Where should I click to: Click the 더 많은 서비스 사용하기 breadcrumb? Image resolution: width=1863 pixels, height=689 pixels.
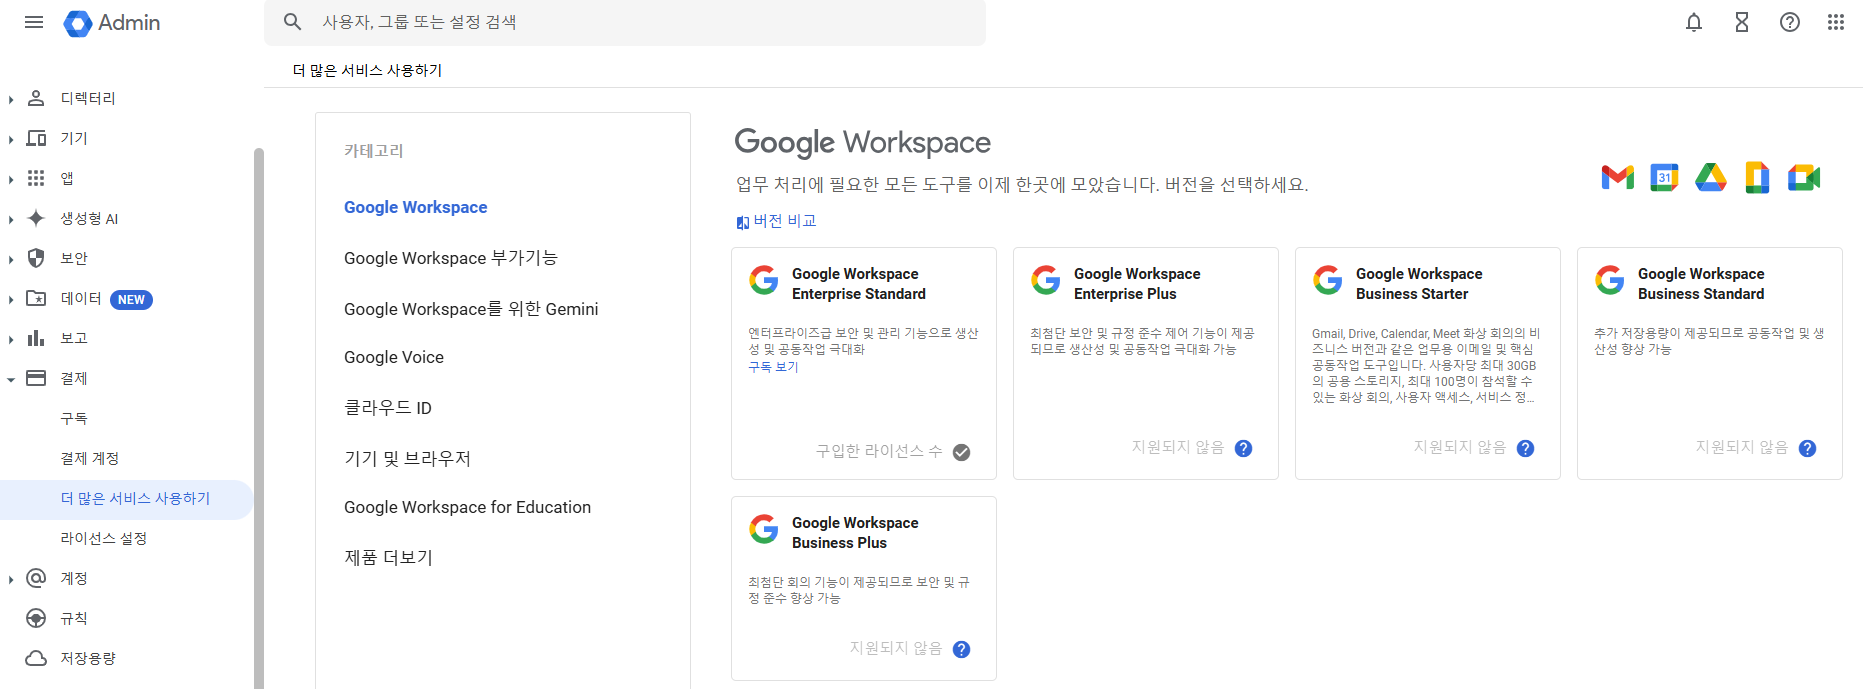click(x=367, y=70)
